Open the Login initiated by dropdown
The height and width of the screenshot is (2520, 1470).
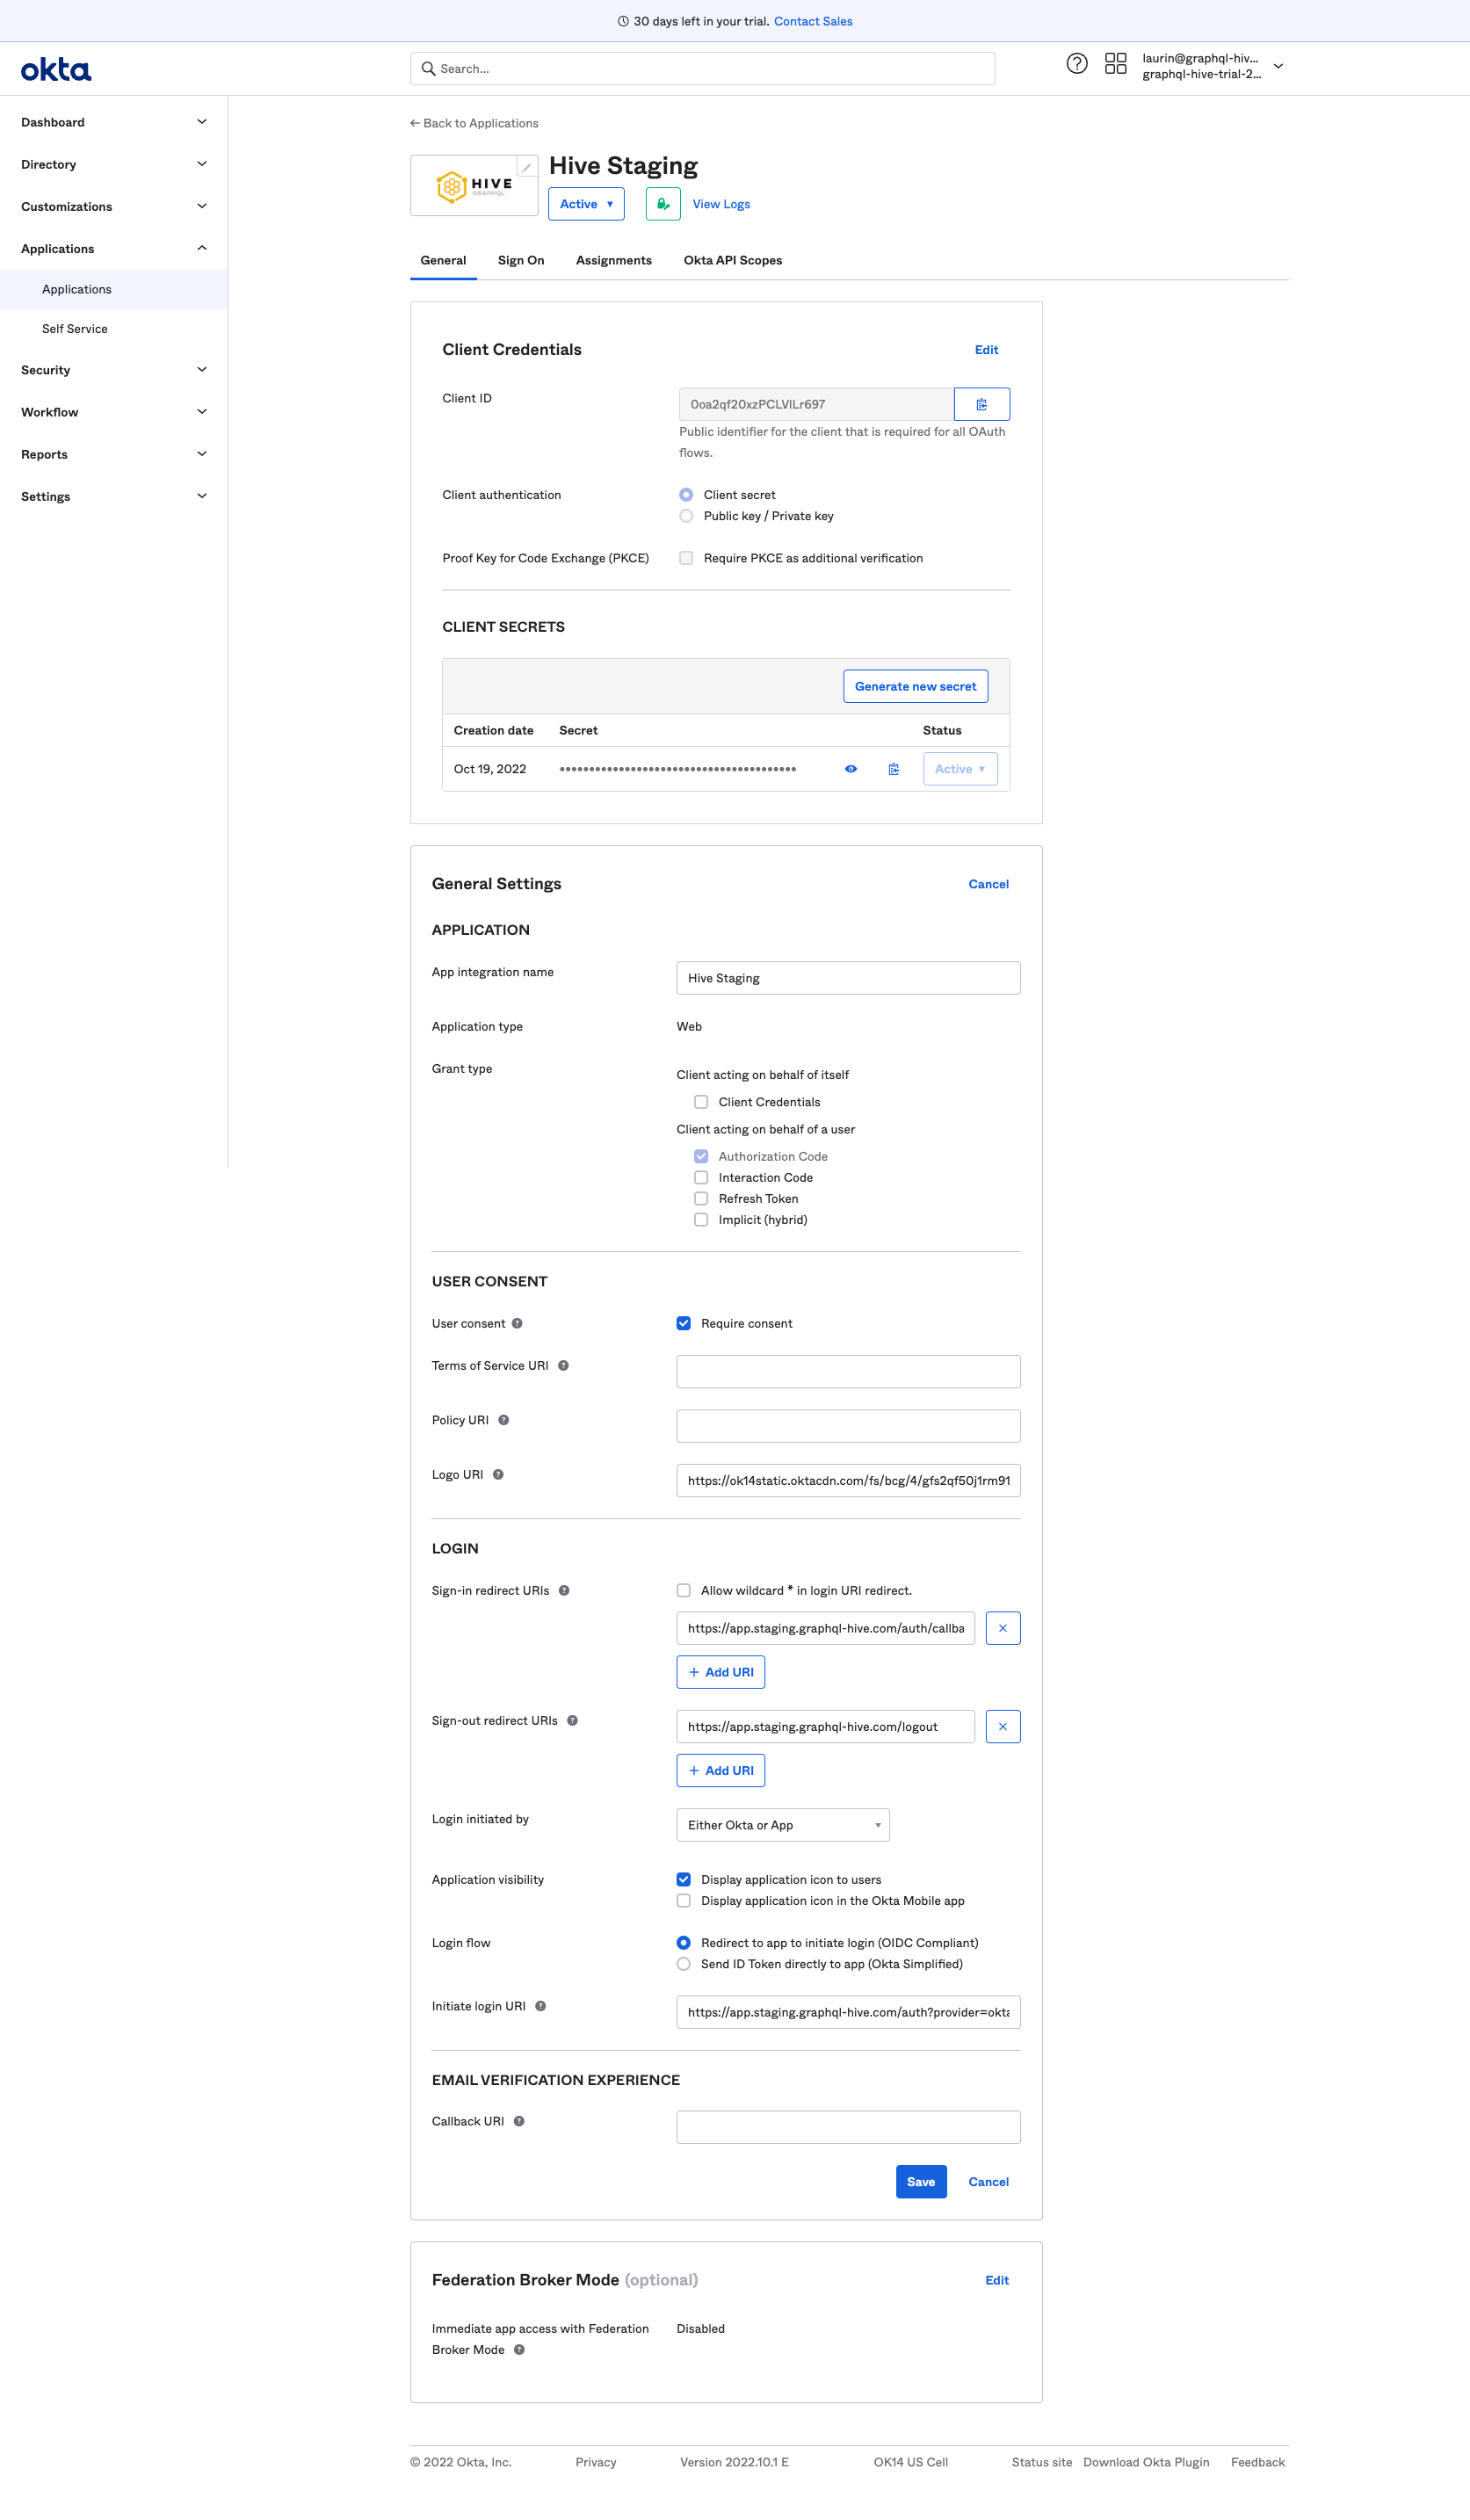(x=783, y=1824)
